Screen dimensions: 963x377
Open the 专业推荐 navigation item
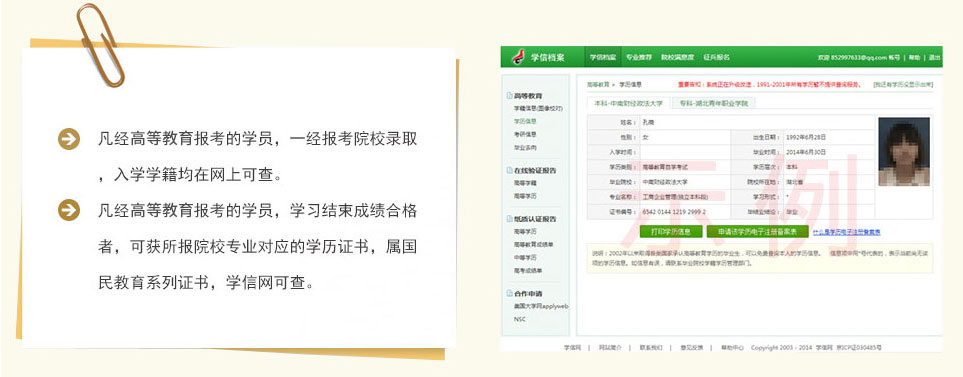coord(639,57)
